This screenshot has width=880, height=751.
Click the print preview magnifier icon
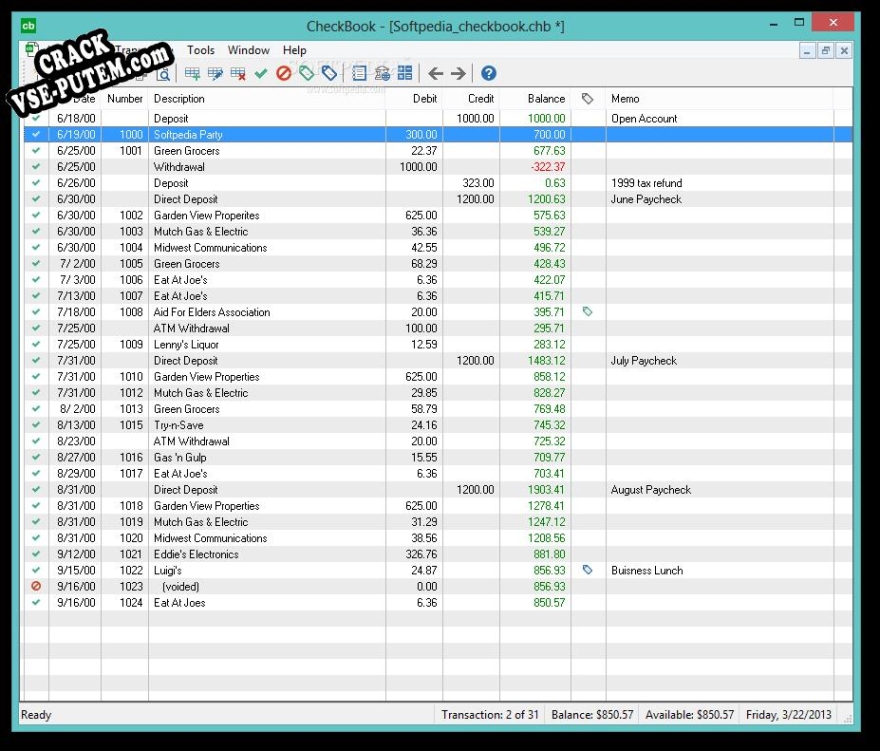pos(164,73)
